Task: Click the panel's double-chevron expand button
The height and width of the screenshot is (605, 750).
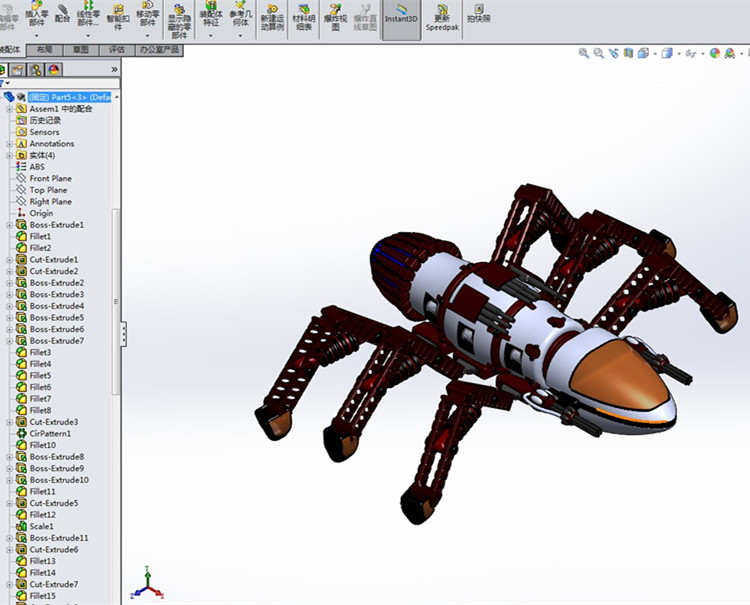Action: pos(114,69)
